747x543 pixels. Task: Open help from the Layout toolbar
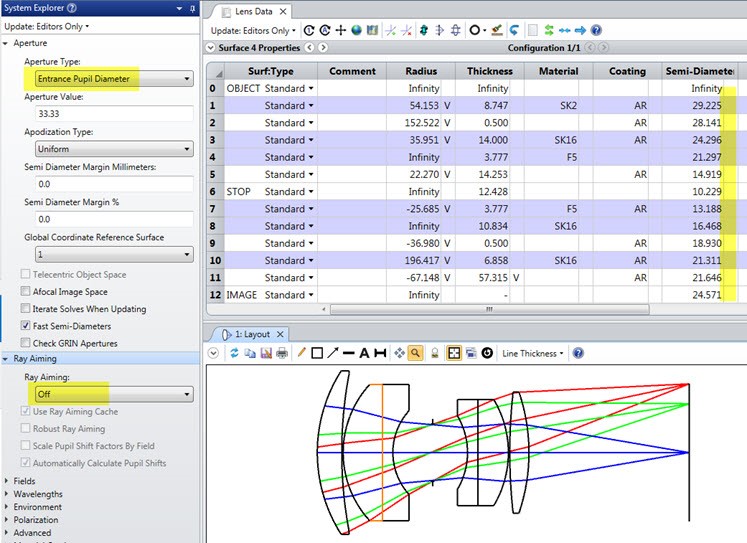click(x=578, y=353)
